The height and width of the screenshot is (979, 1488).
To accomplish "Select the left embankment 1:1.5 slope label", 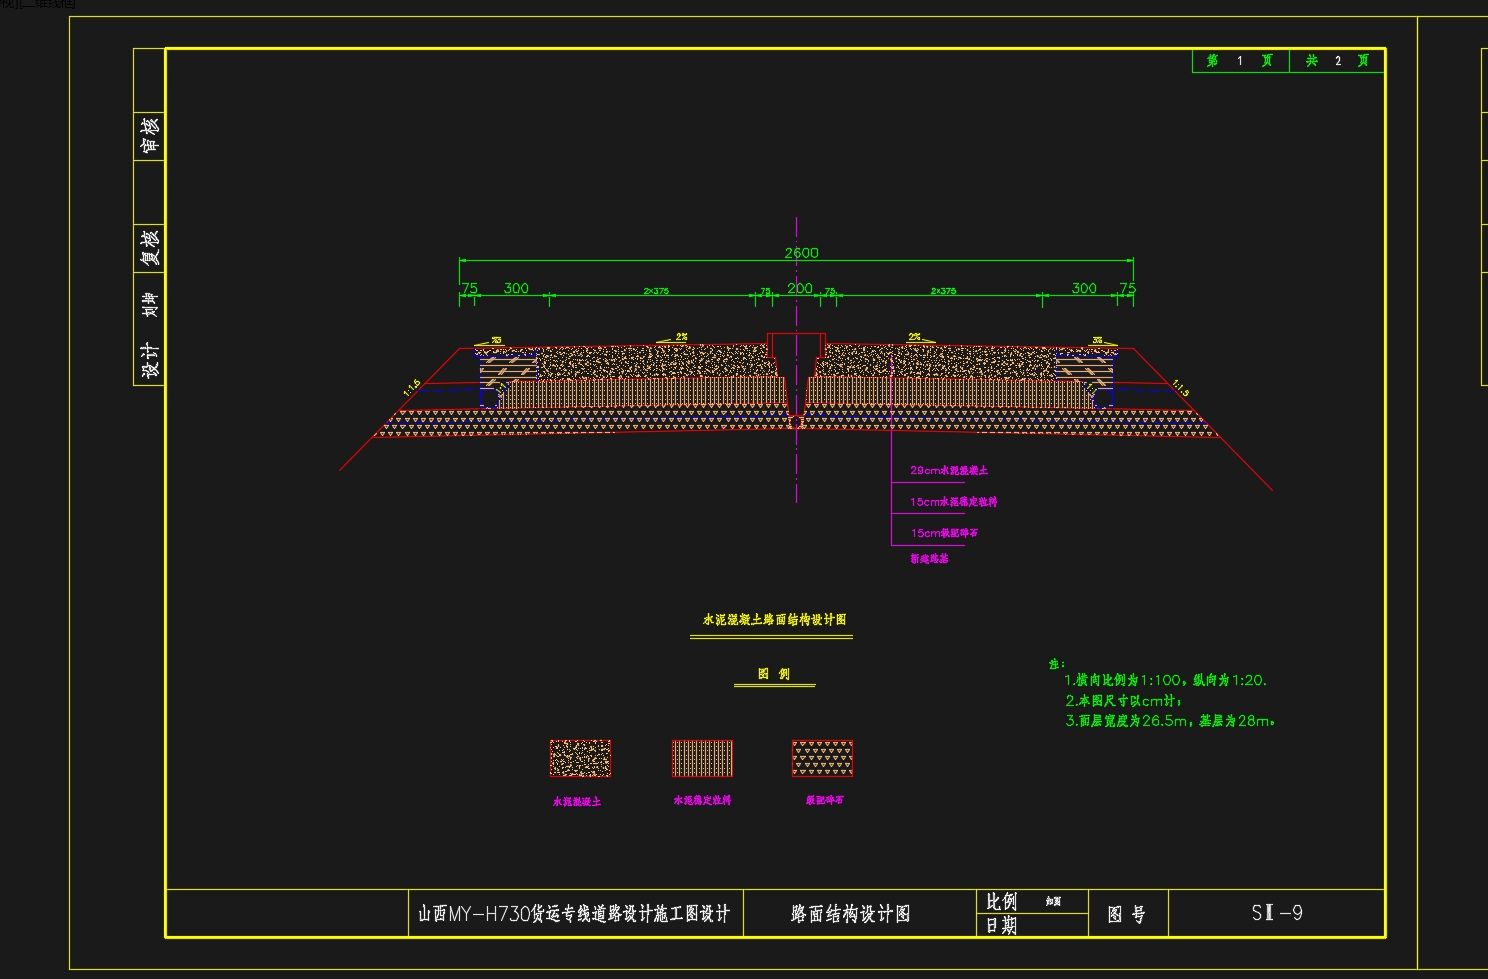I will coord(412,388).
